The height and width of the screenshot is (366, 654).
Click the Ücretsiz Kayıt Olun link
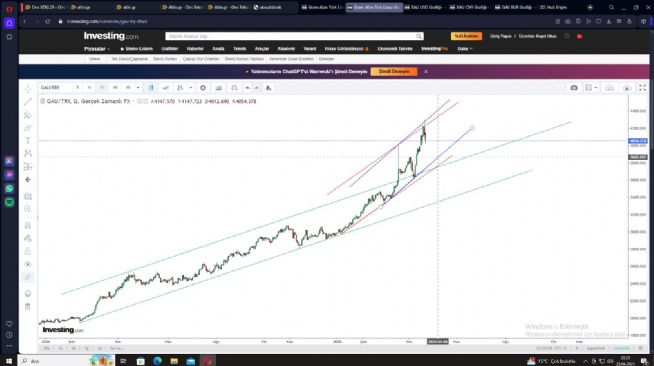tap(537, 36)
